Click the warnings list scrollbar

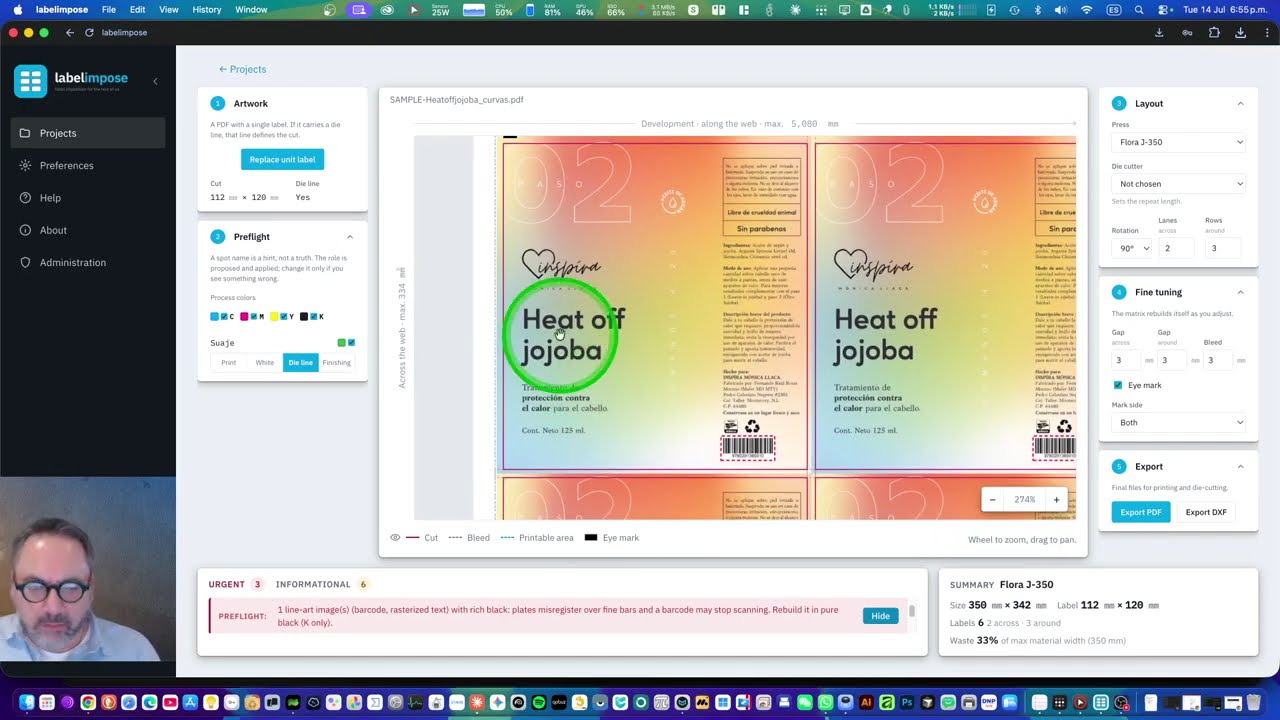coord(912,610)
